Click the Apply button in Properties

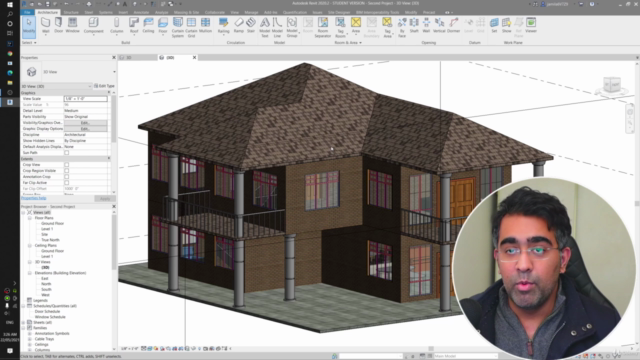(x=105, y=199)
